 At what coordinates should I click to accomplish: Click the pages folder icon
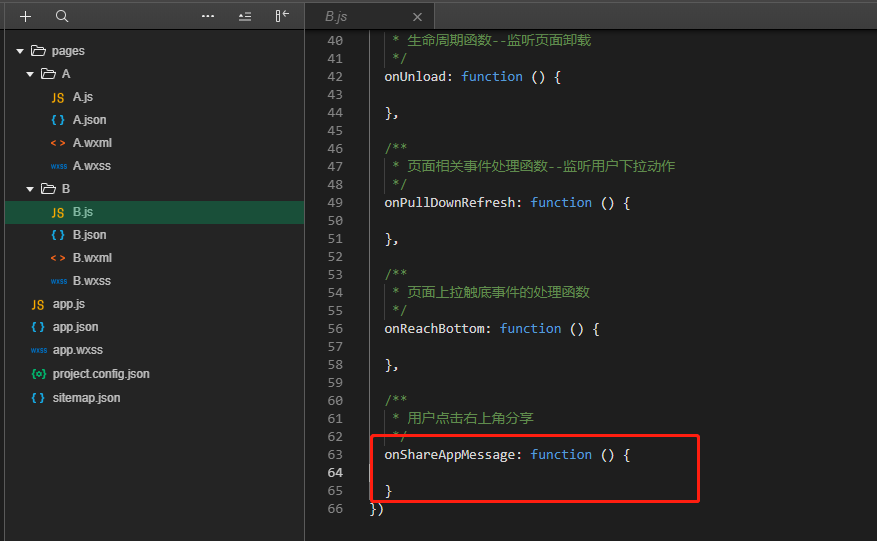[x=39, y=51]
